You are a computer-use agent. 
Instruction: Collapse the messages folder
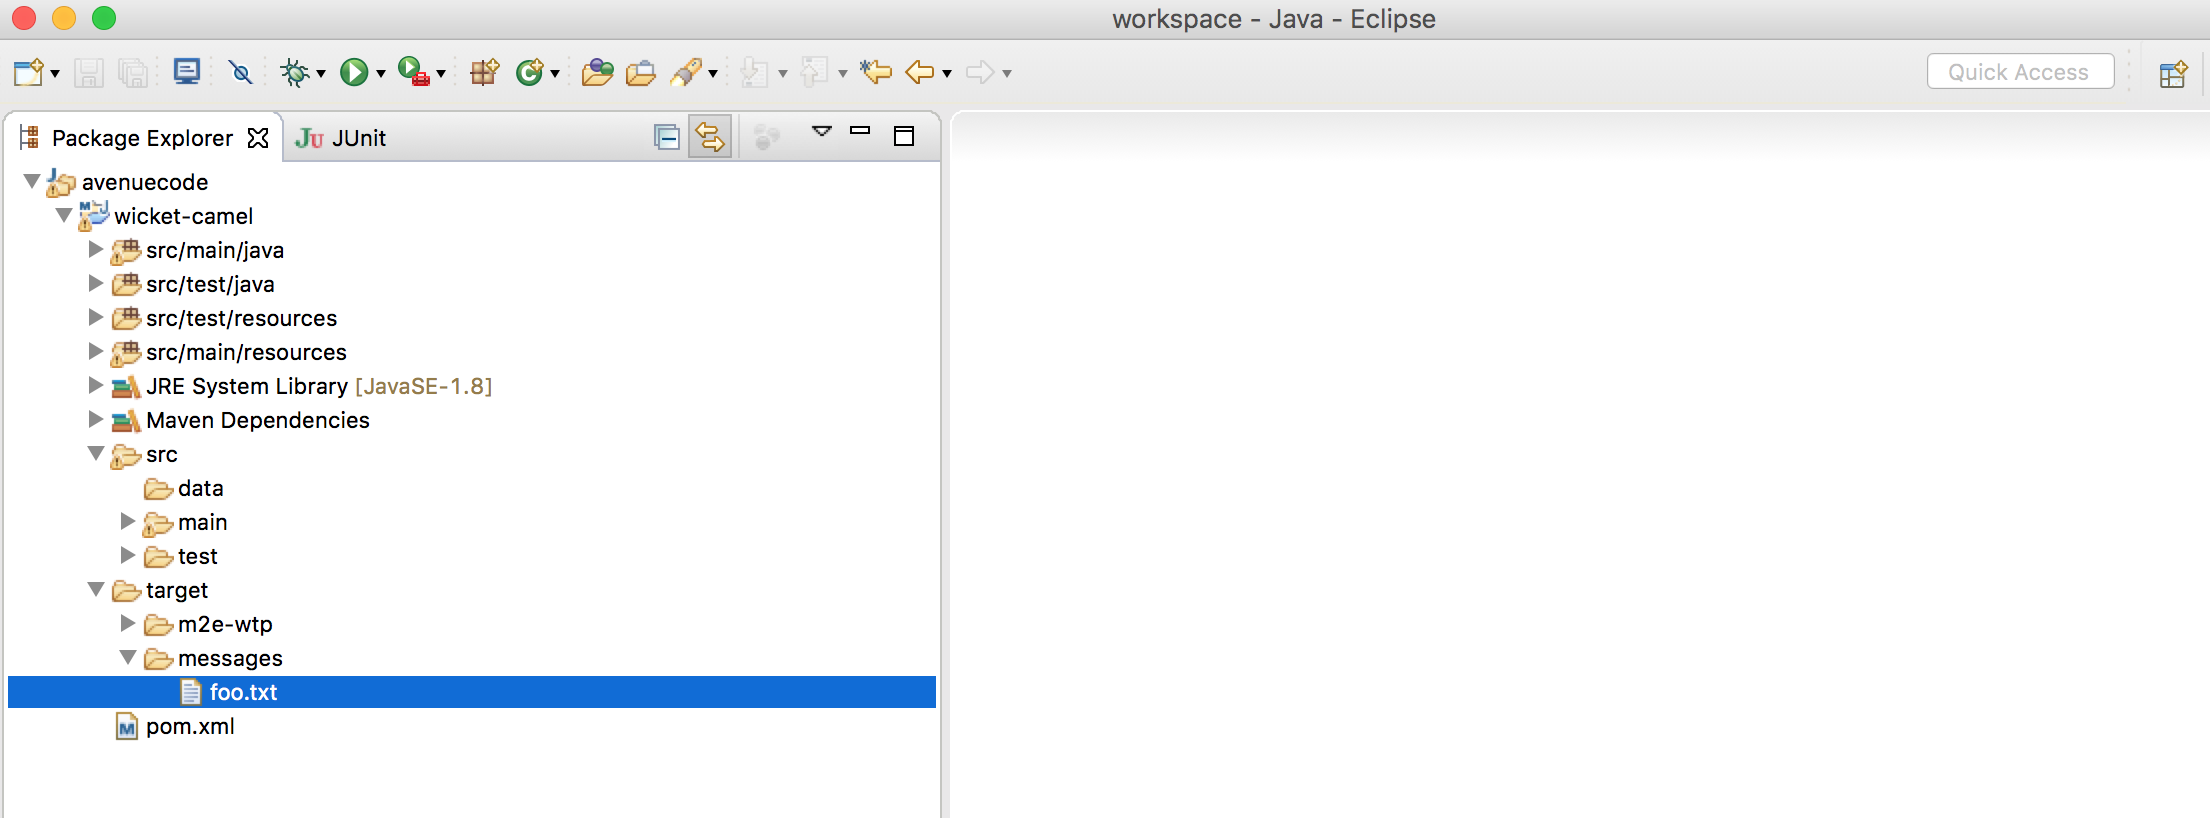point(128,657)
